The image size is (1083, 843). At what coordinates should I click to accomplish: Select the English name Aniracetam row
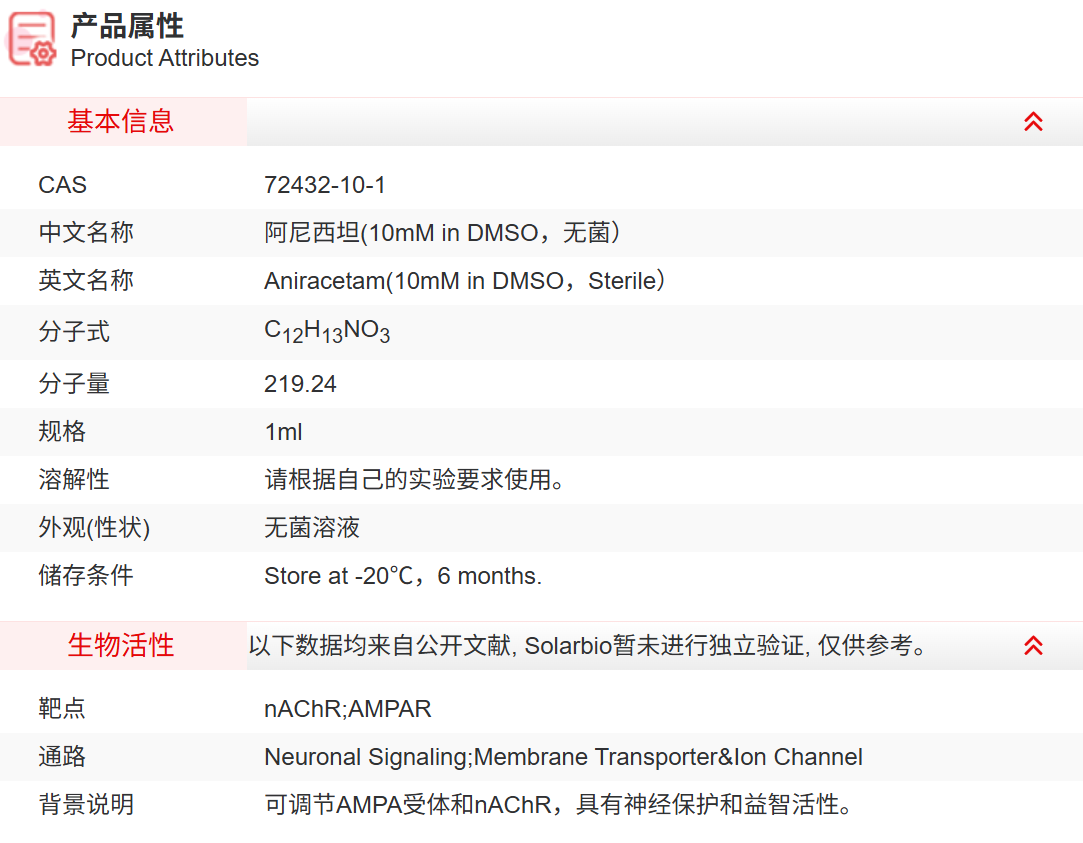[x=463, y=281]
